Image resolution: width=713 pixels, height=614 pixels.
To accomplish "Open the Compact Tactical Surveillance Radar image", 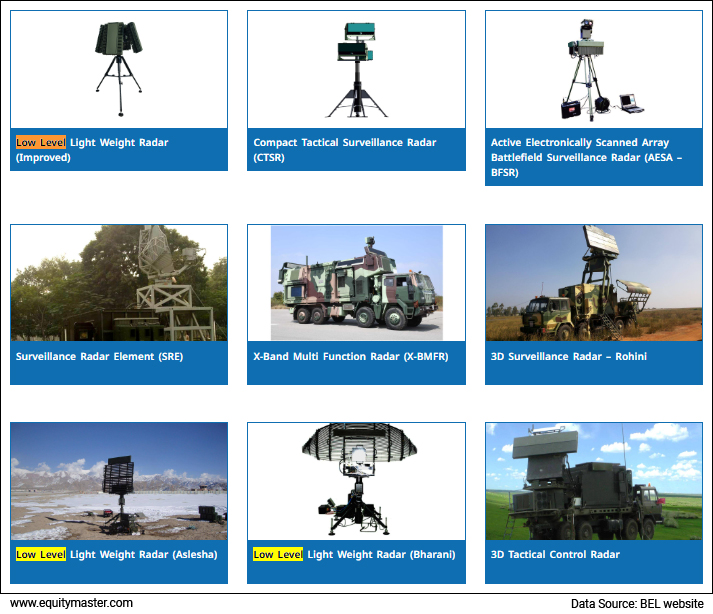I will (x=356, y=69).
